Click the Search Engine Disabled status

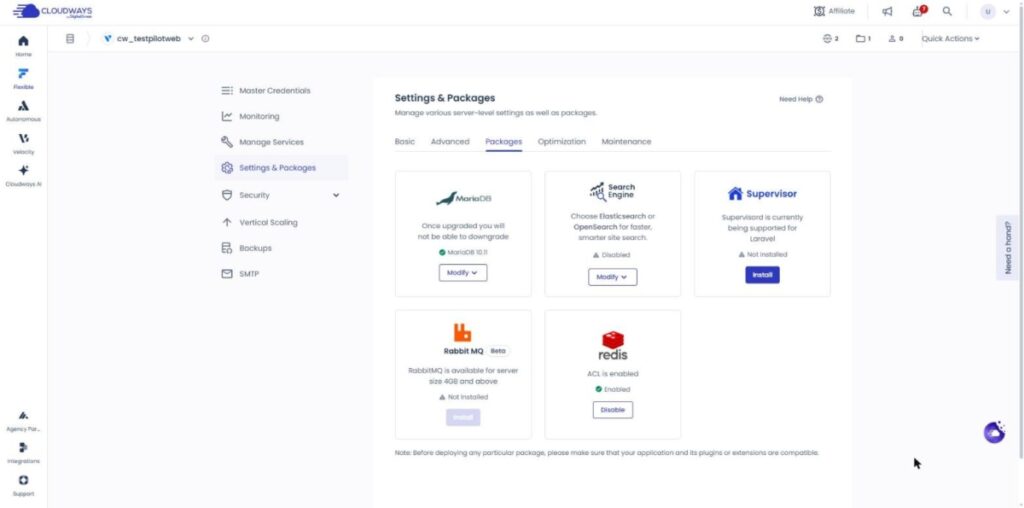click(x=616, y=255)
